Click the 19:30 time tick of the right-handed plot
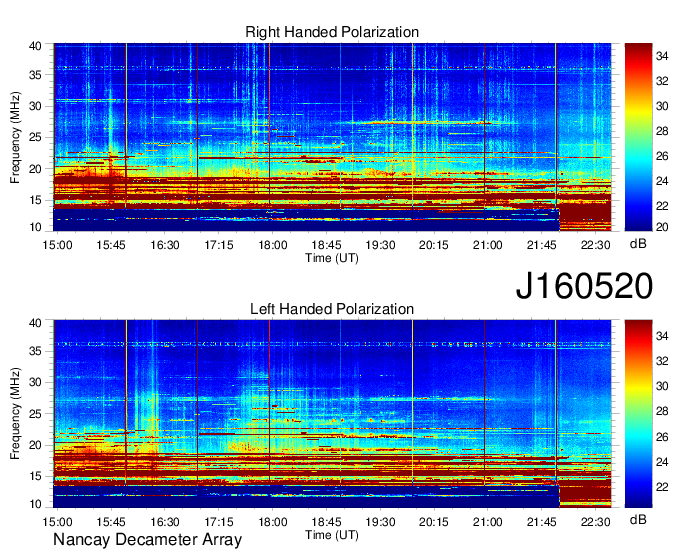This screenshot has width=680, height=552. click(x=380, y=245)
